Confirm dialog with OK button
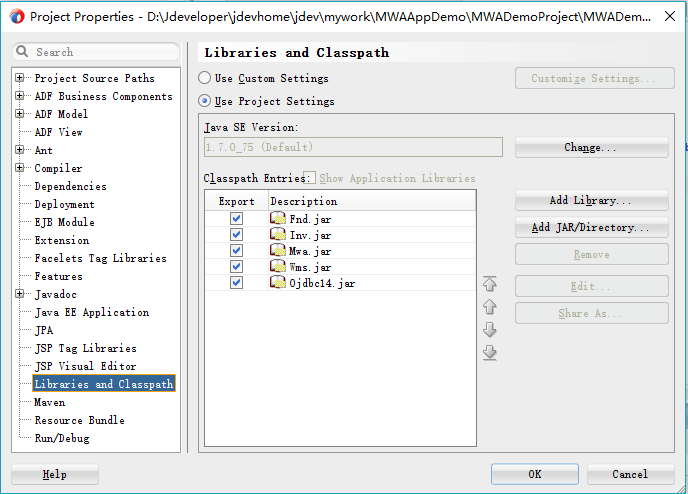The height and width of the screenshot is (494, 688). 534,474
